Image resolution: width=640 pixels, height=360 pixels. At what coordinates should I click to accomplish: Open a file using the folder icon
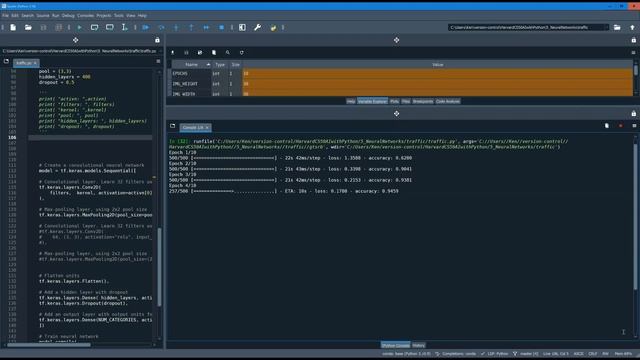click(x=28, y=27)
